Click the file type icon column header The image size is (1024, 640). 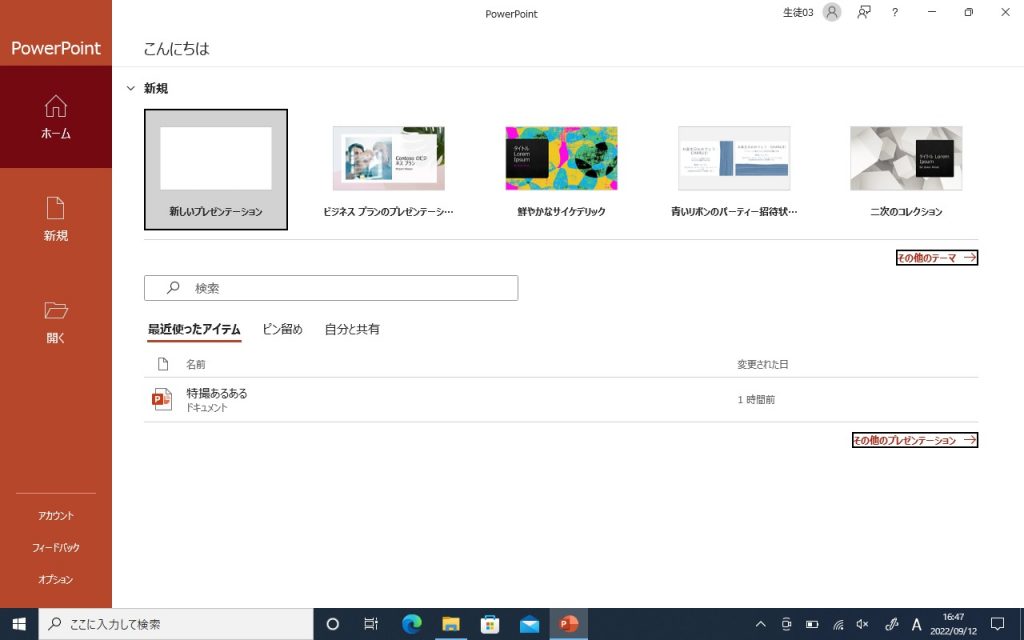coord(163,364)
